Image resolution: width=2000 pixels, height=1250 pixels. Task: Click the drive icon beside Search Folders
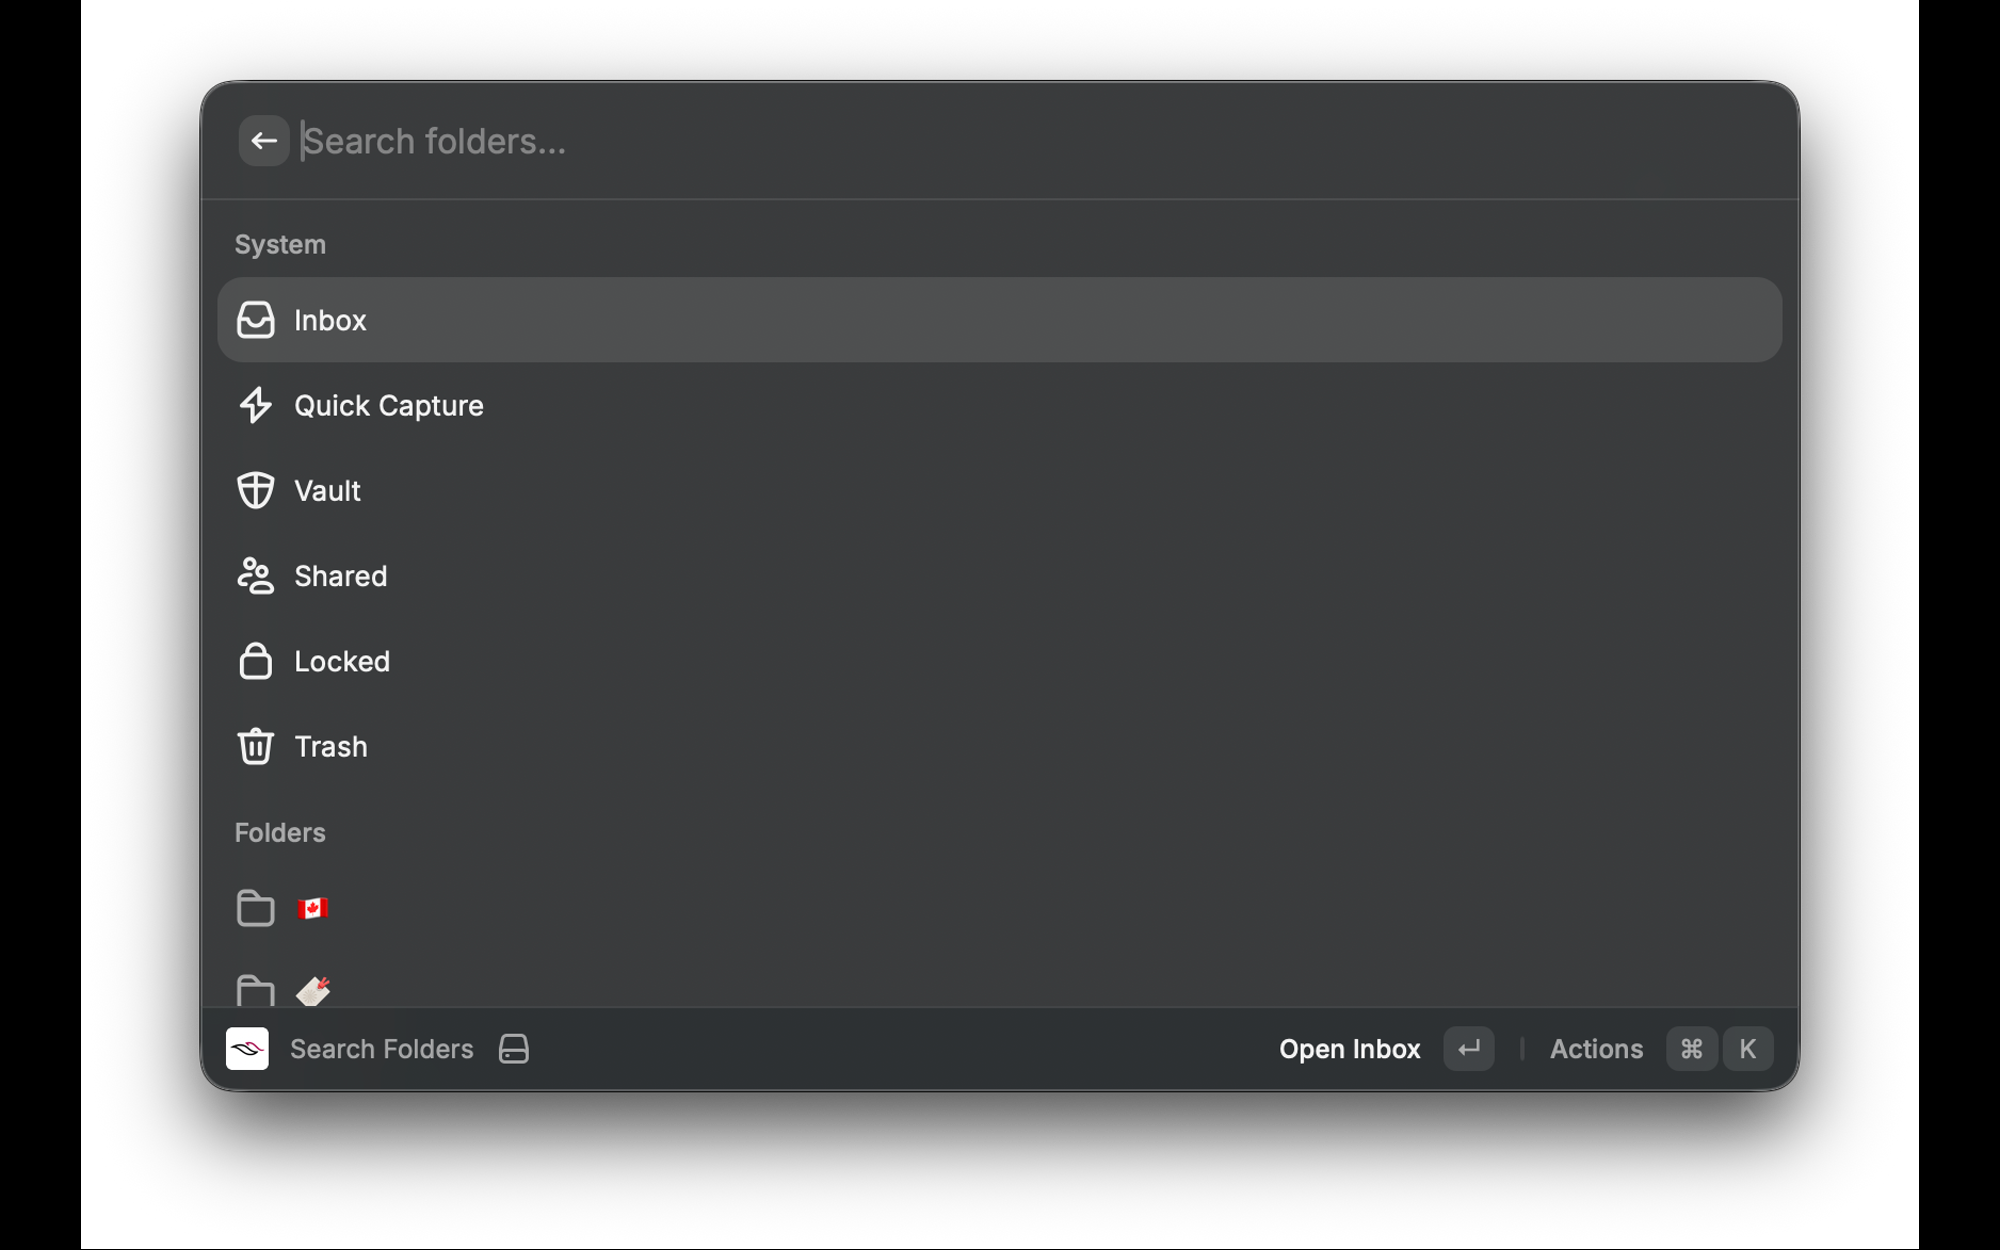point(514,1049)
